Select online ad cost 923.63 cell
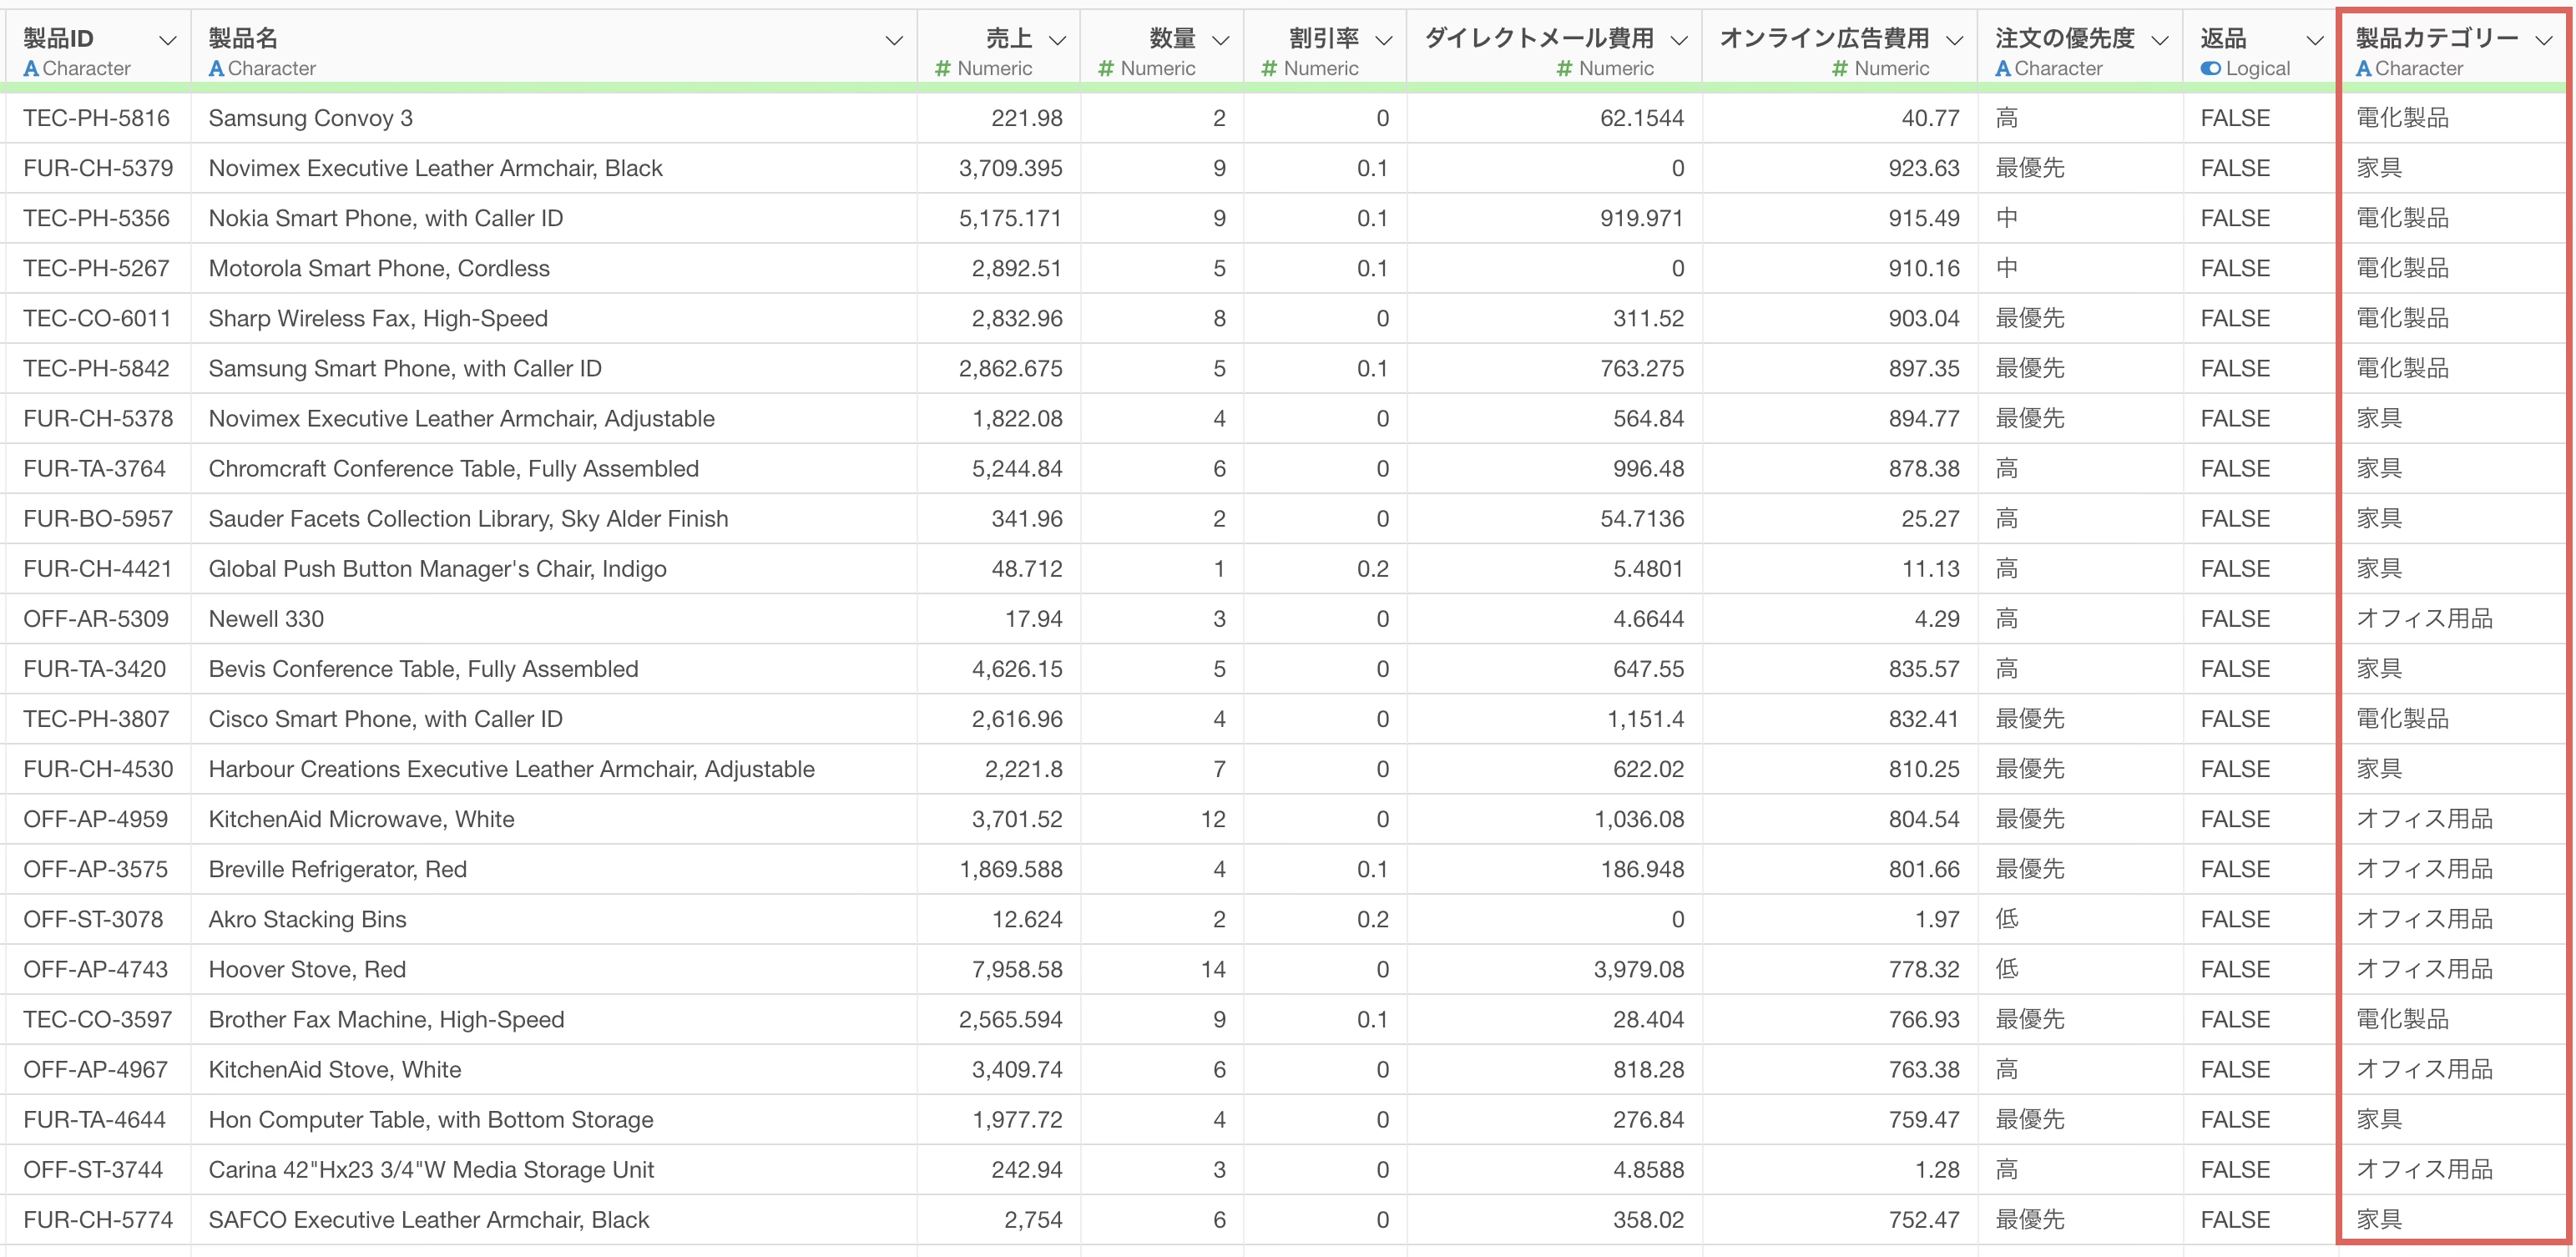 point(1924,168)
